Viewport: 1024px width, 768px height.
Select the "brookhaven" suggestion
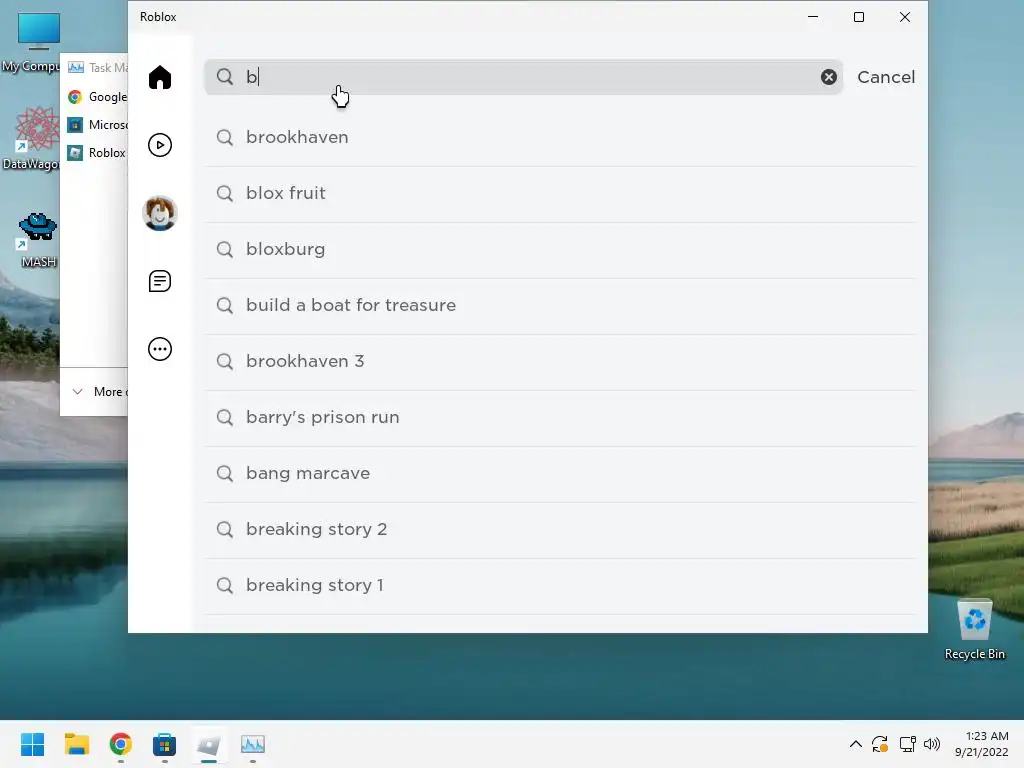560,137
